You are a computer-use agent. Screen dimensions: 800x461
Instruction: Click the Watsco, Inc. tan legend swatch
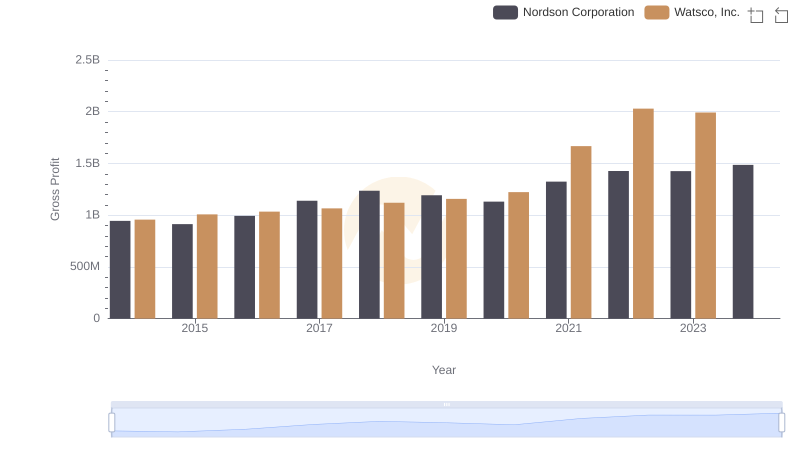click(x=657, y=12)
